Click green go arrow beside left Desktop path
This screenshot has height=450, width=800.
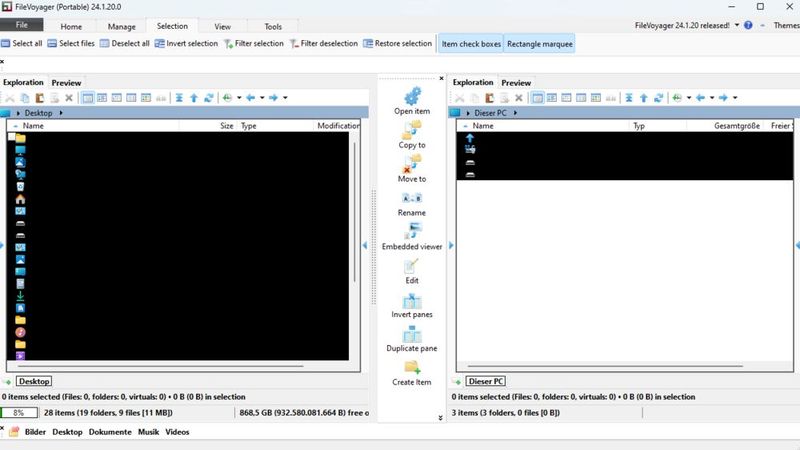[7, 382]
